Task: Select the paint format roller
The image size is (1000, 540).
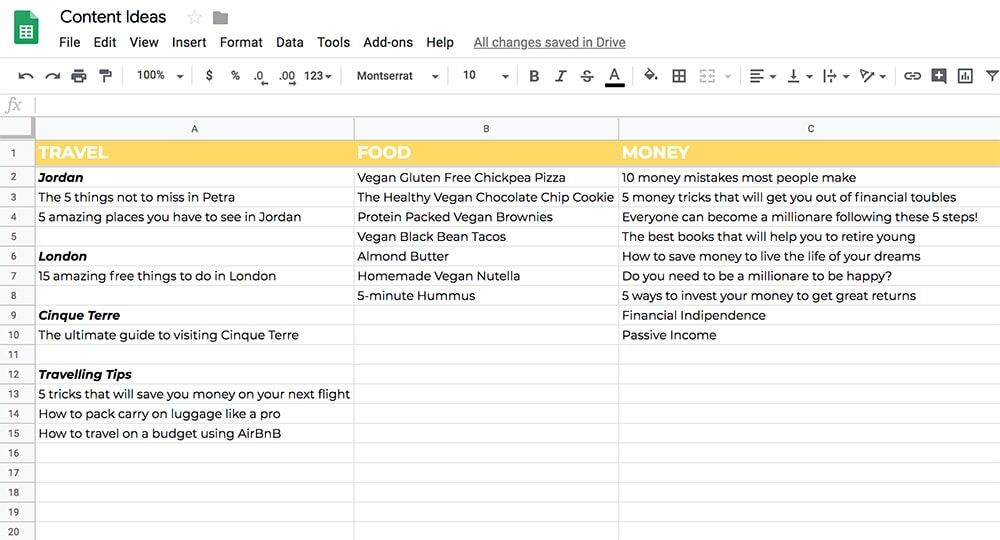Action: point(105,76)
